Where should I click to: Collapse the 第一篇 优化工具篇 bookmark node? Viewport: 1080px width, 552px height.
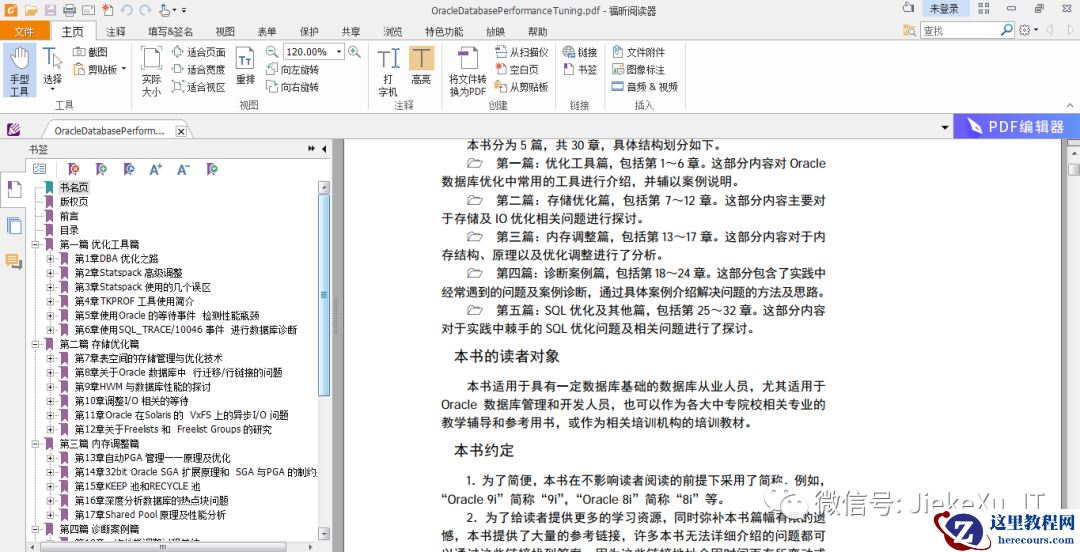[x=35, y=244]
